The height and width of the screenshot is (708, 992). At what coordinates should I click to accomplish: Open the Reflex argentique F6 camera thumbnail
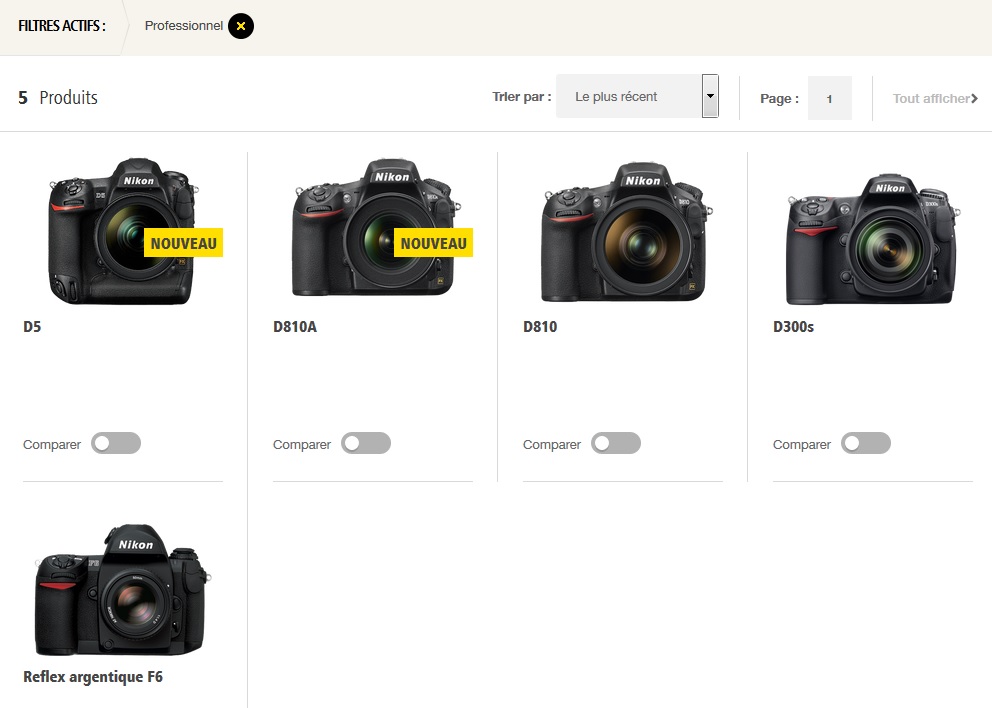[123, 589]
